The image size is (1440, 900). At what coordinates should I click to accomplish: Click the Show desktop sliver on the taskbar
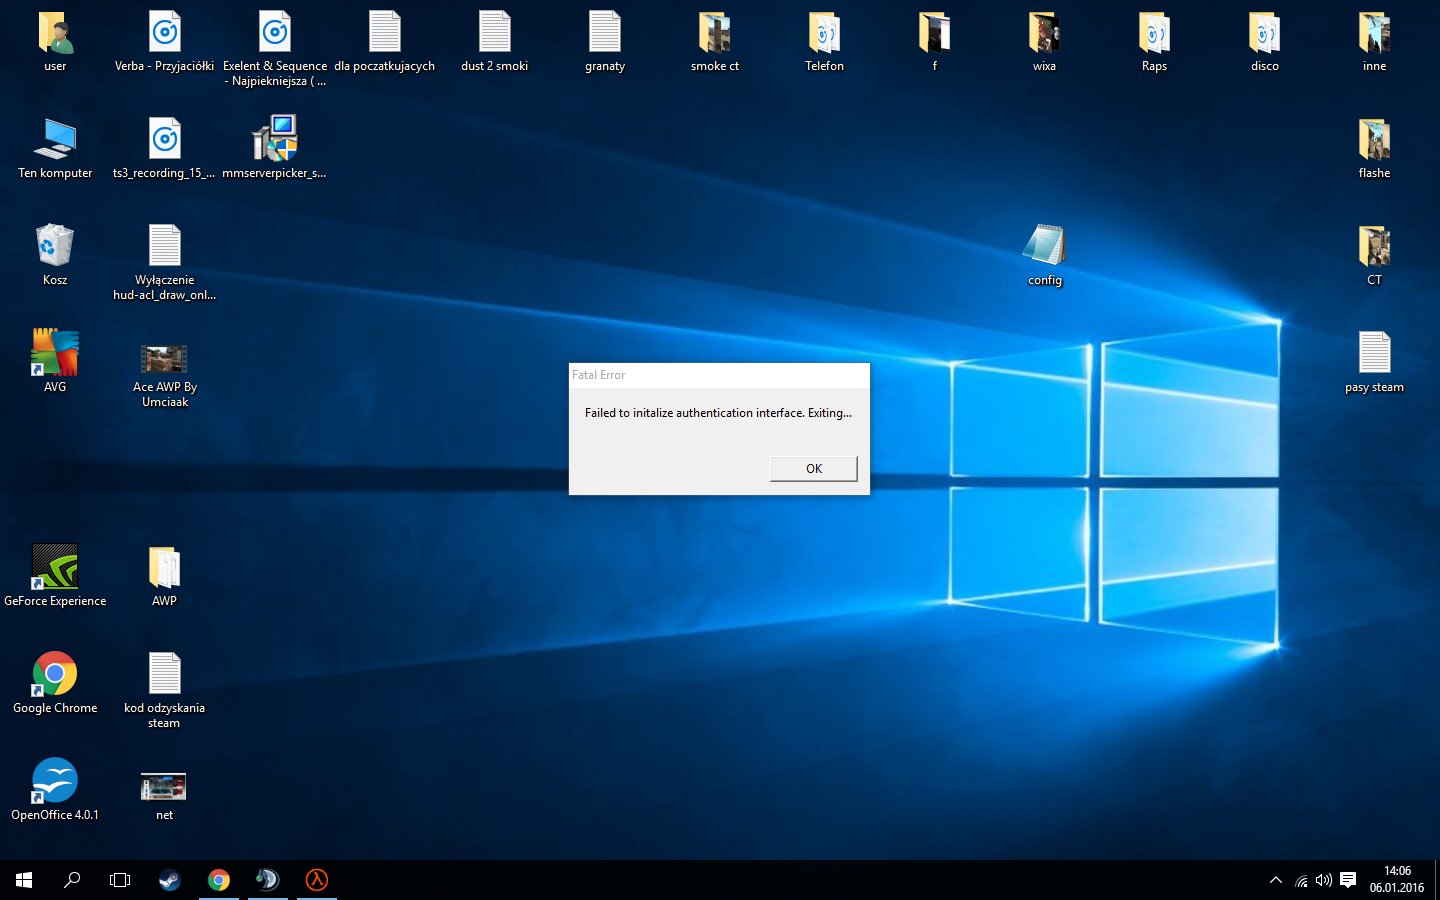pos(1437,880)
